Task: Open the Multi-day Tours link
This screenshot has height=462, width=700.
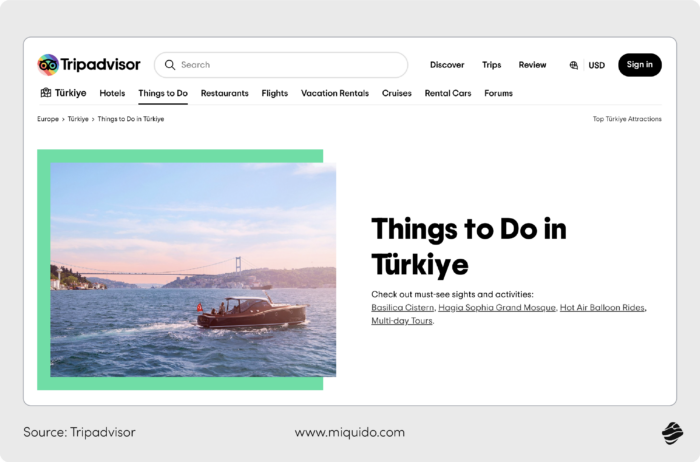Action: point(402,320)
